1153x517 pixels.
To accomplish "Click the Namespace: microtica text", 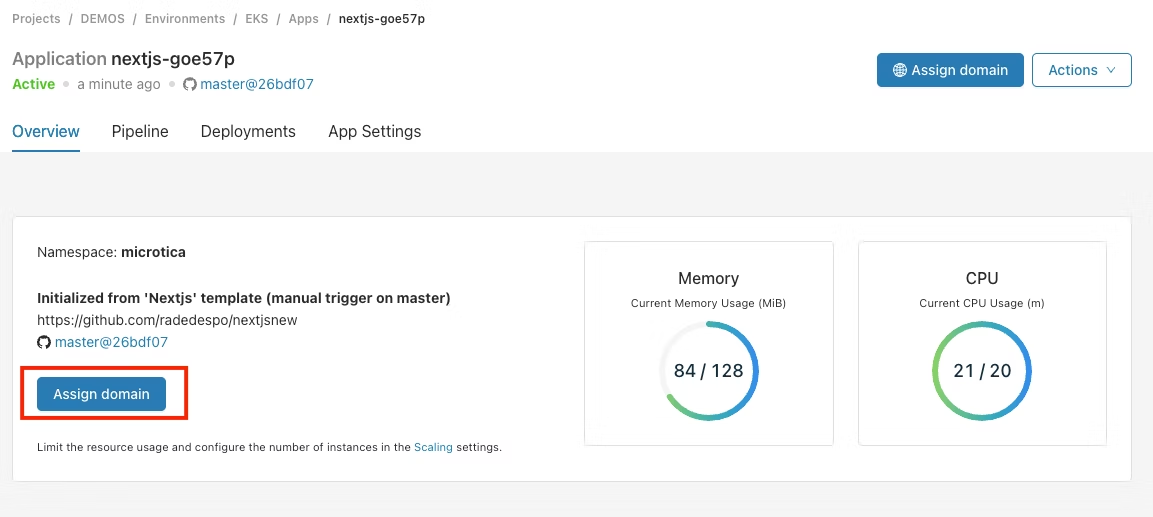I will (111, 252).
